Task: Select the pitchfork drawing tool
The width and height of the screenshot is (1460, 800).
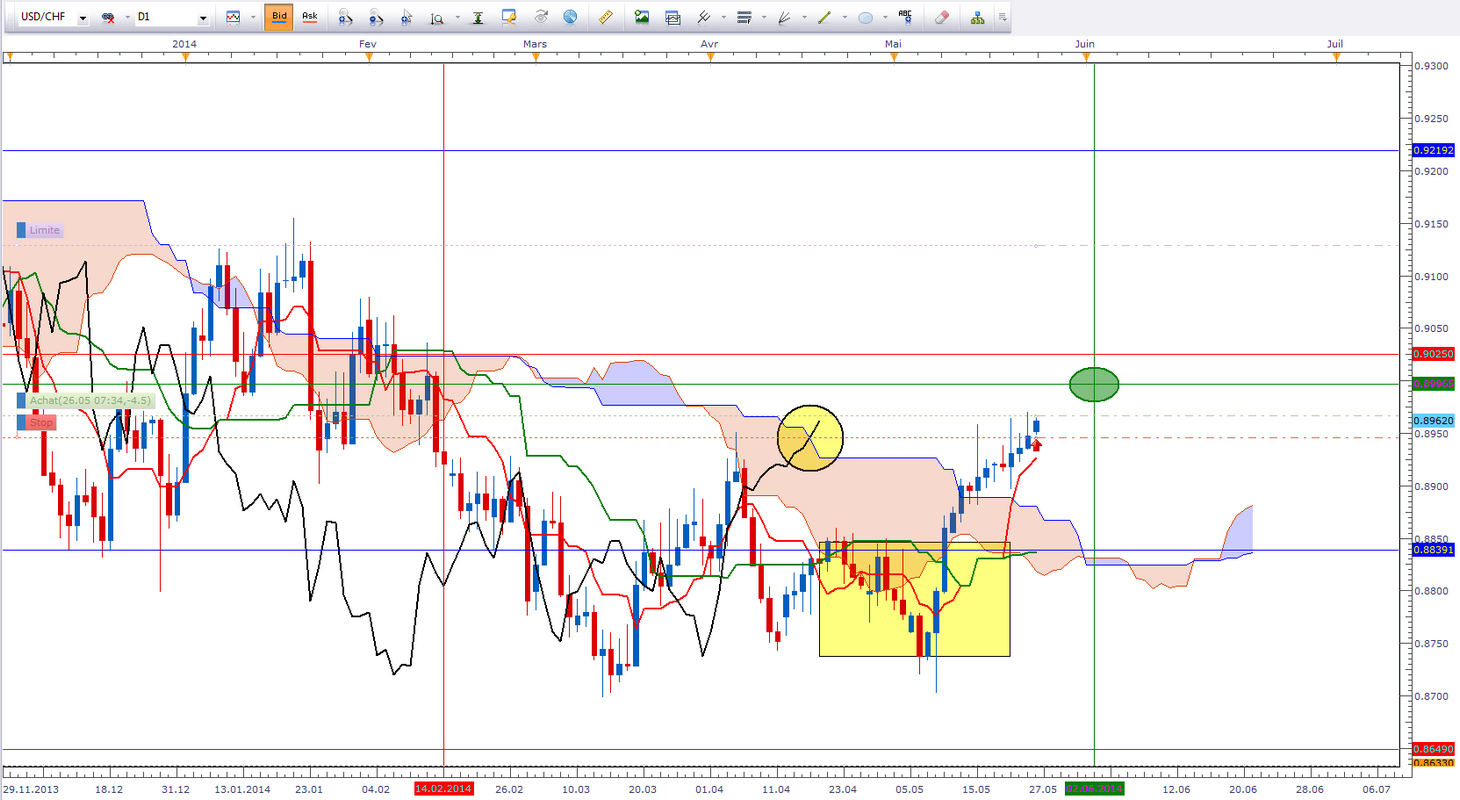Action: pos(704,17)
